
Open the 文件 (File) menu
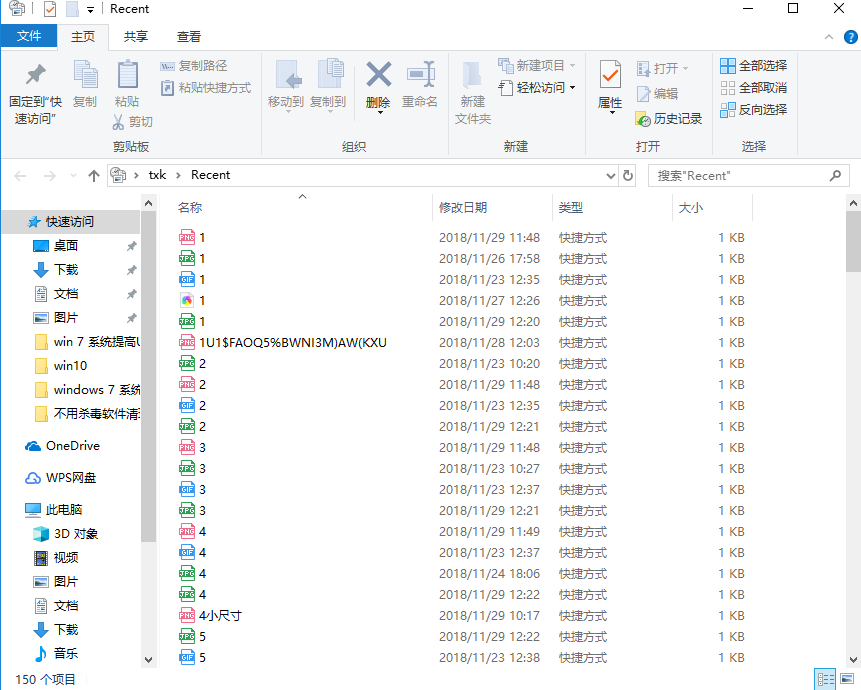(x=29, y=36)
